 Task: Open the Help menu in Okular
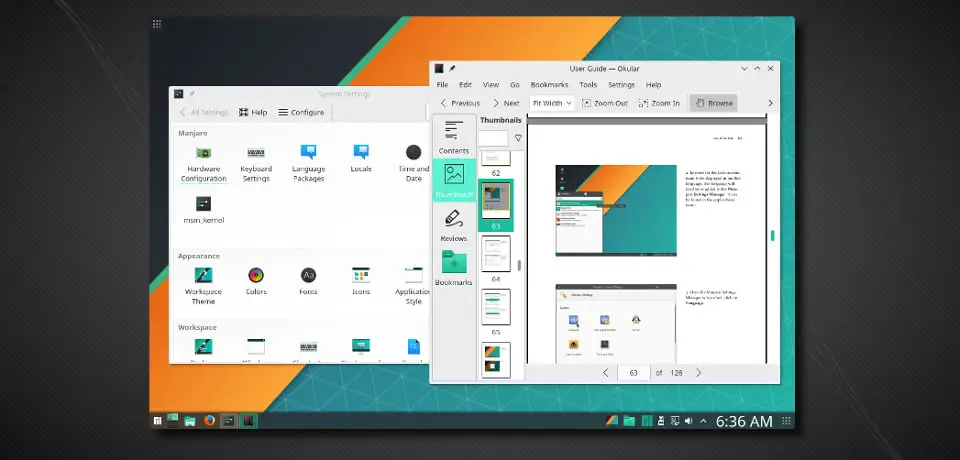(653, 85)
